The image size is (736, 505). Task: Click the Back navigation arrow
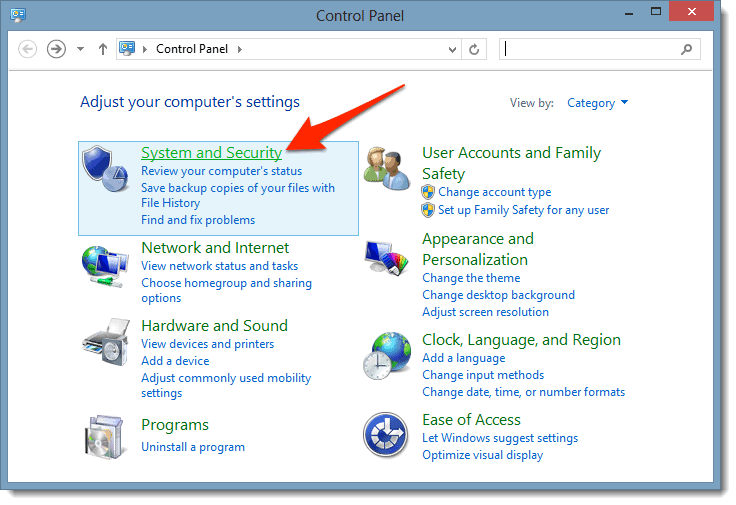click(x=27, y=49)
